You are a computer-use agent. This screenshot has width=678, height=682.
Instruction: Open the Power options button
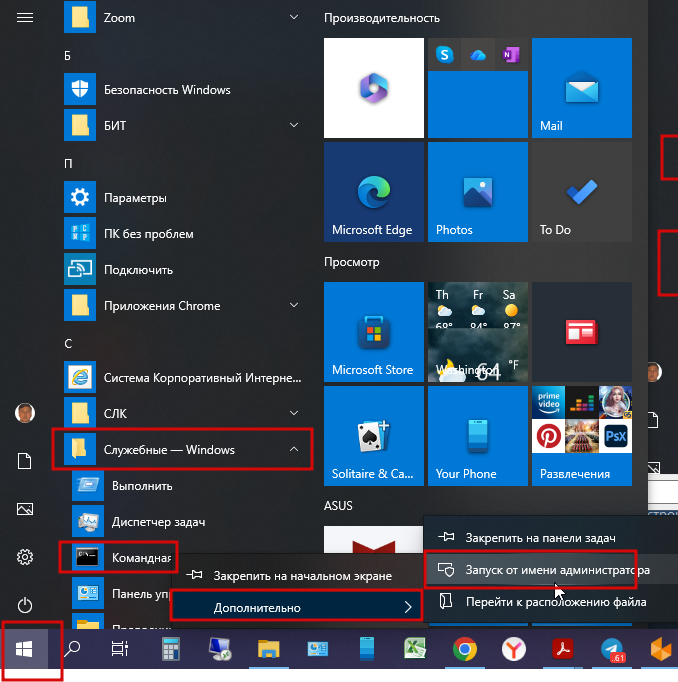click(x=25, y=605)
